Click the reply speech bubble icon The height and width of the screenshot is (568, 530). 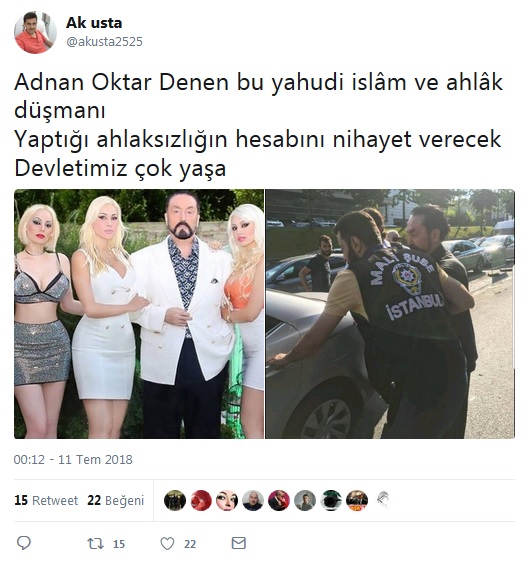click(24, 543)
